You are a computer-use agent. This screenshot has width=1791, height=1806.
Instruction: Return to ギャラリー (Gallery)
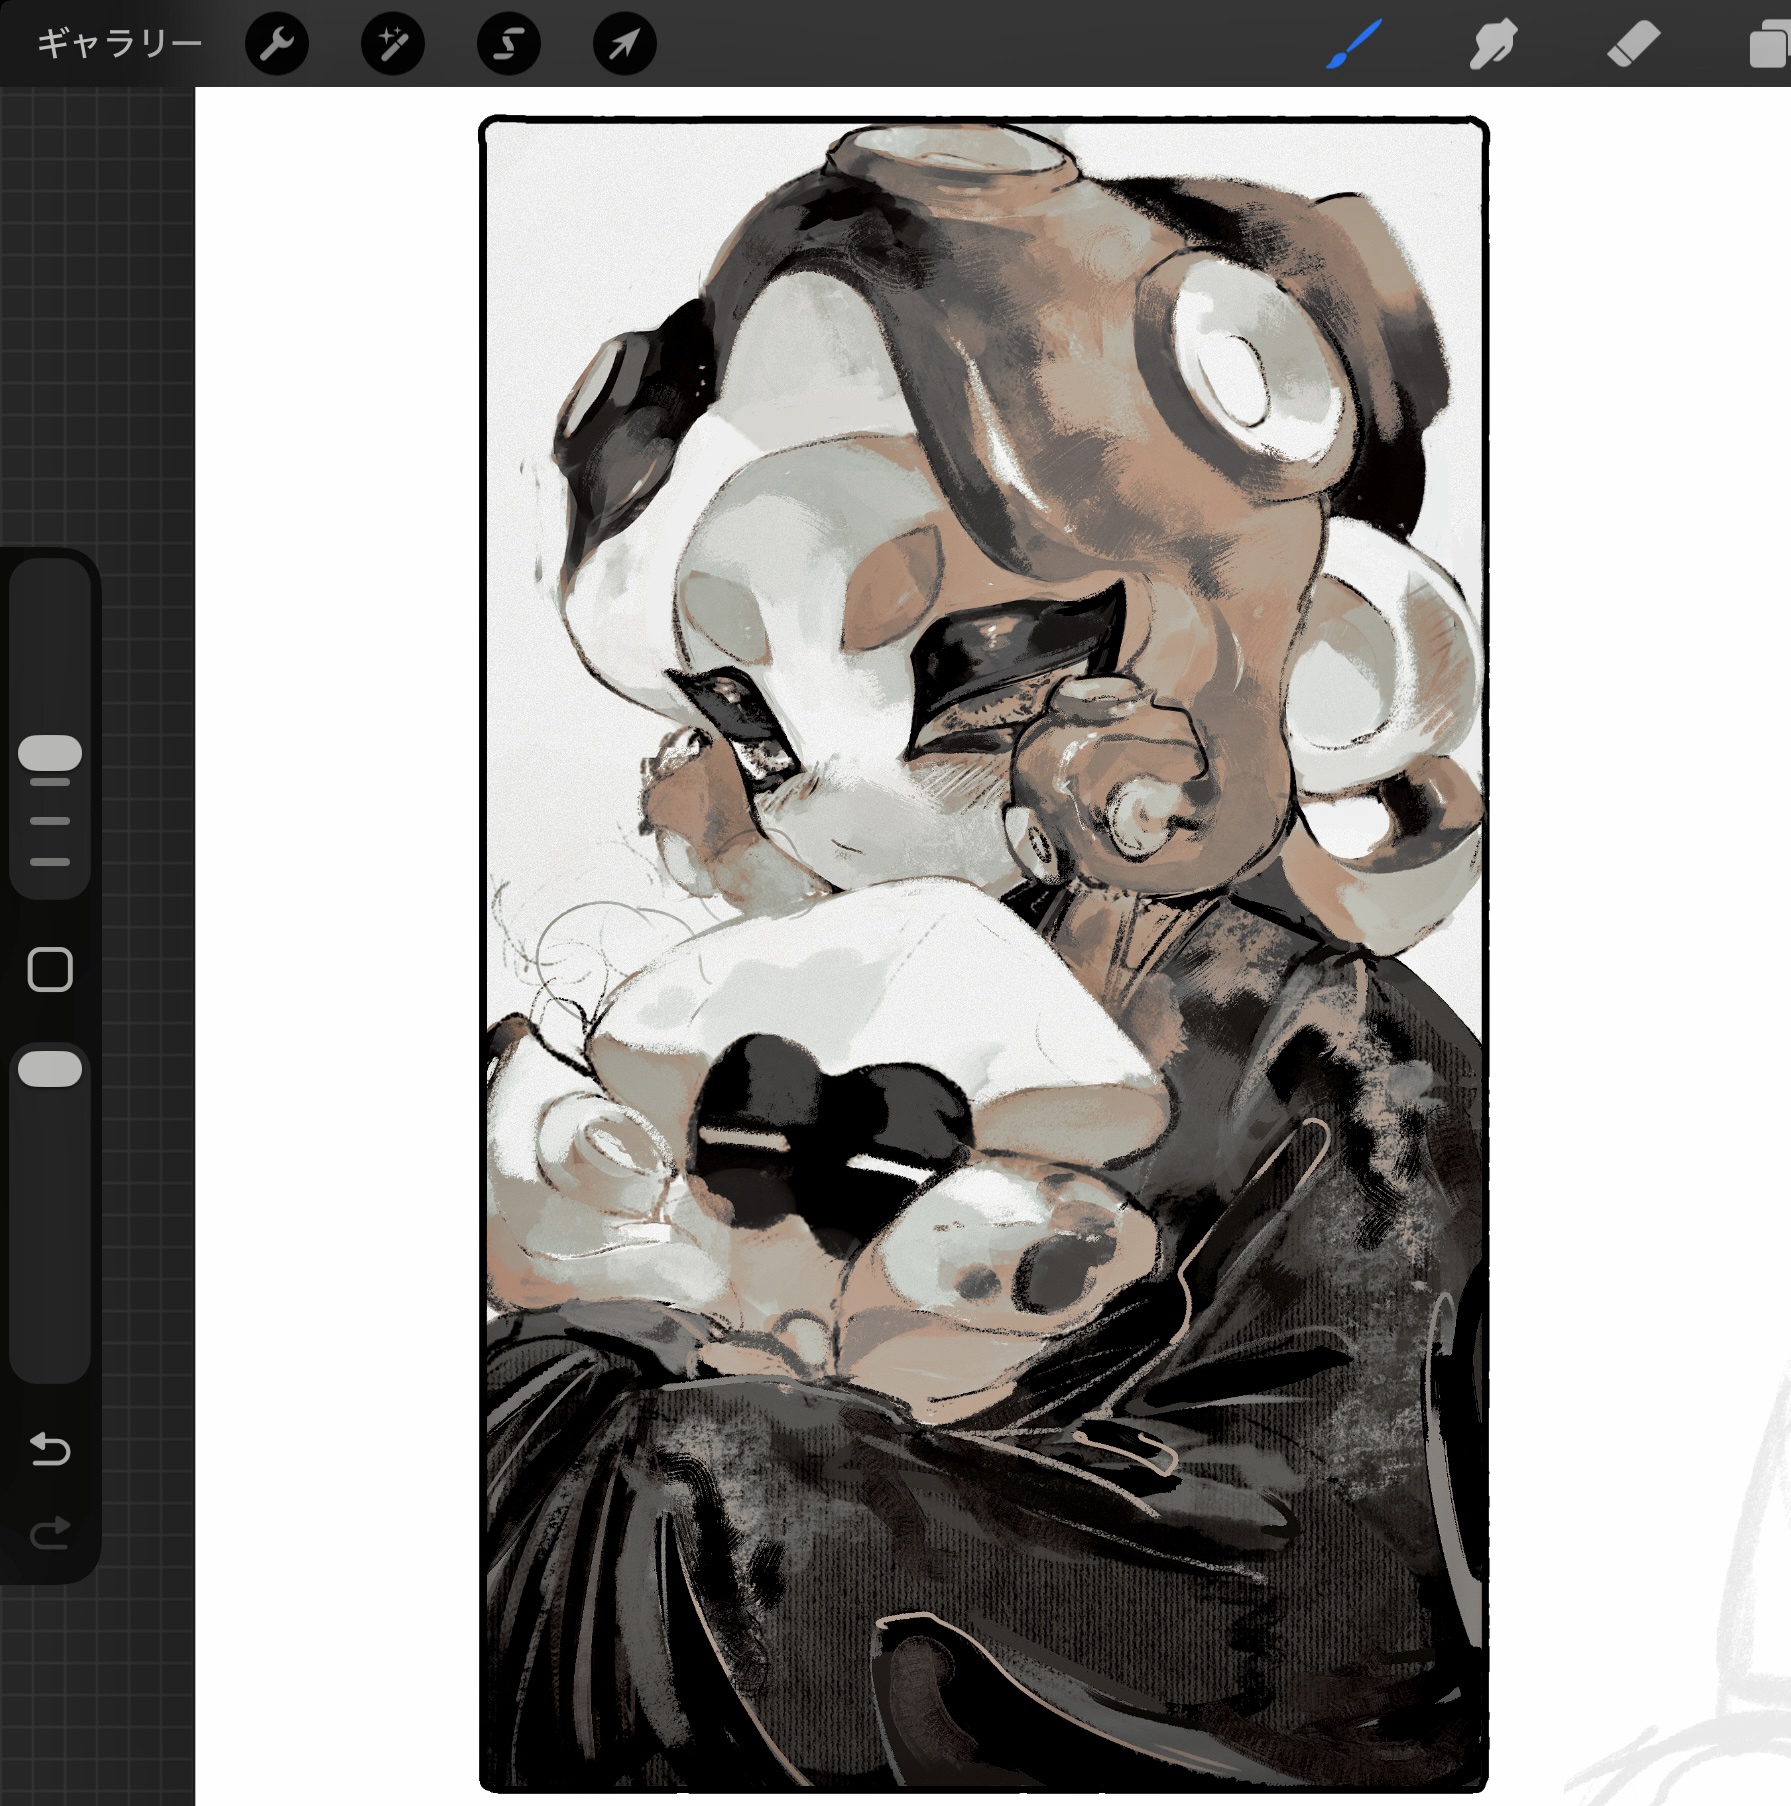coord(119,44)
